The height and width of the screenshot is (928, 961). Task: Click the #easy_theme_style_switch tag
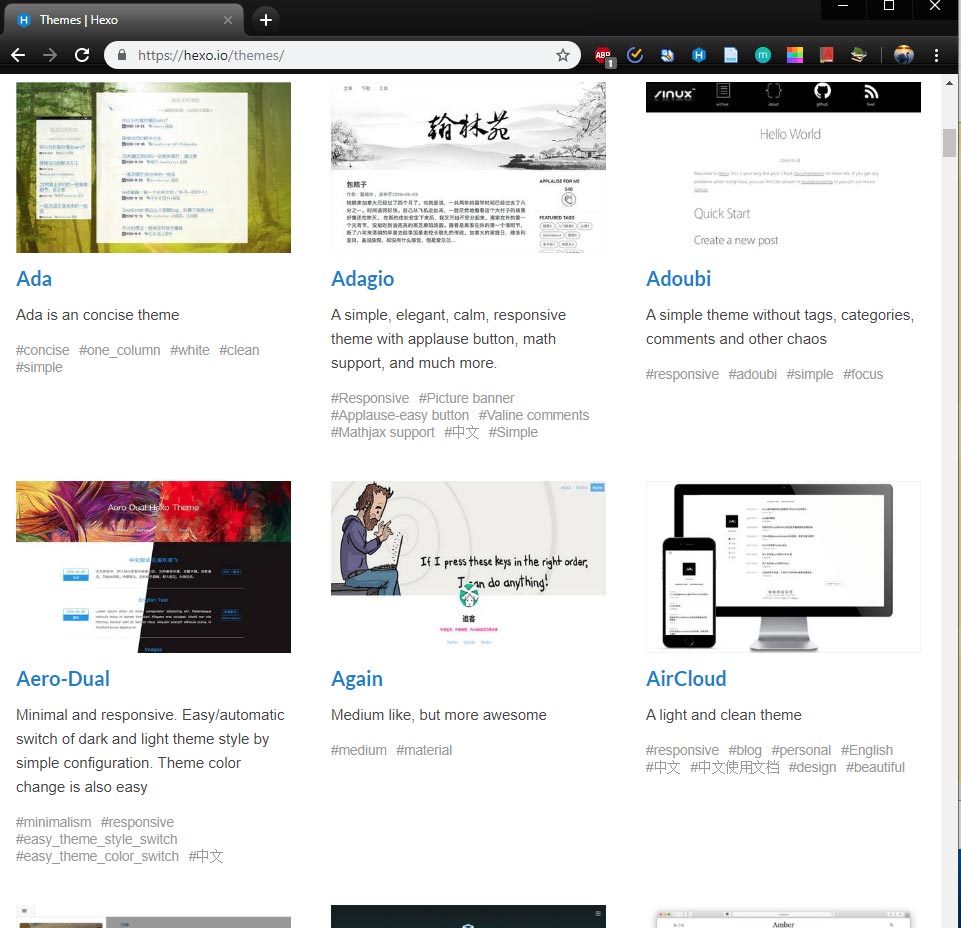tap(96, 839)
